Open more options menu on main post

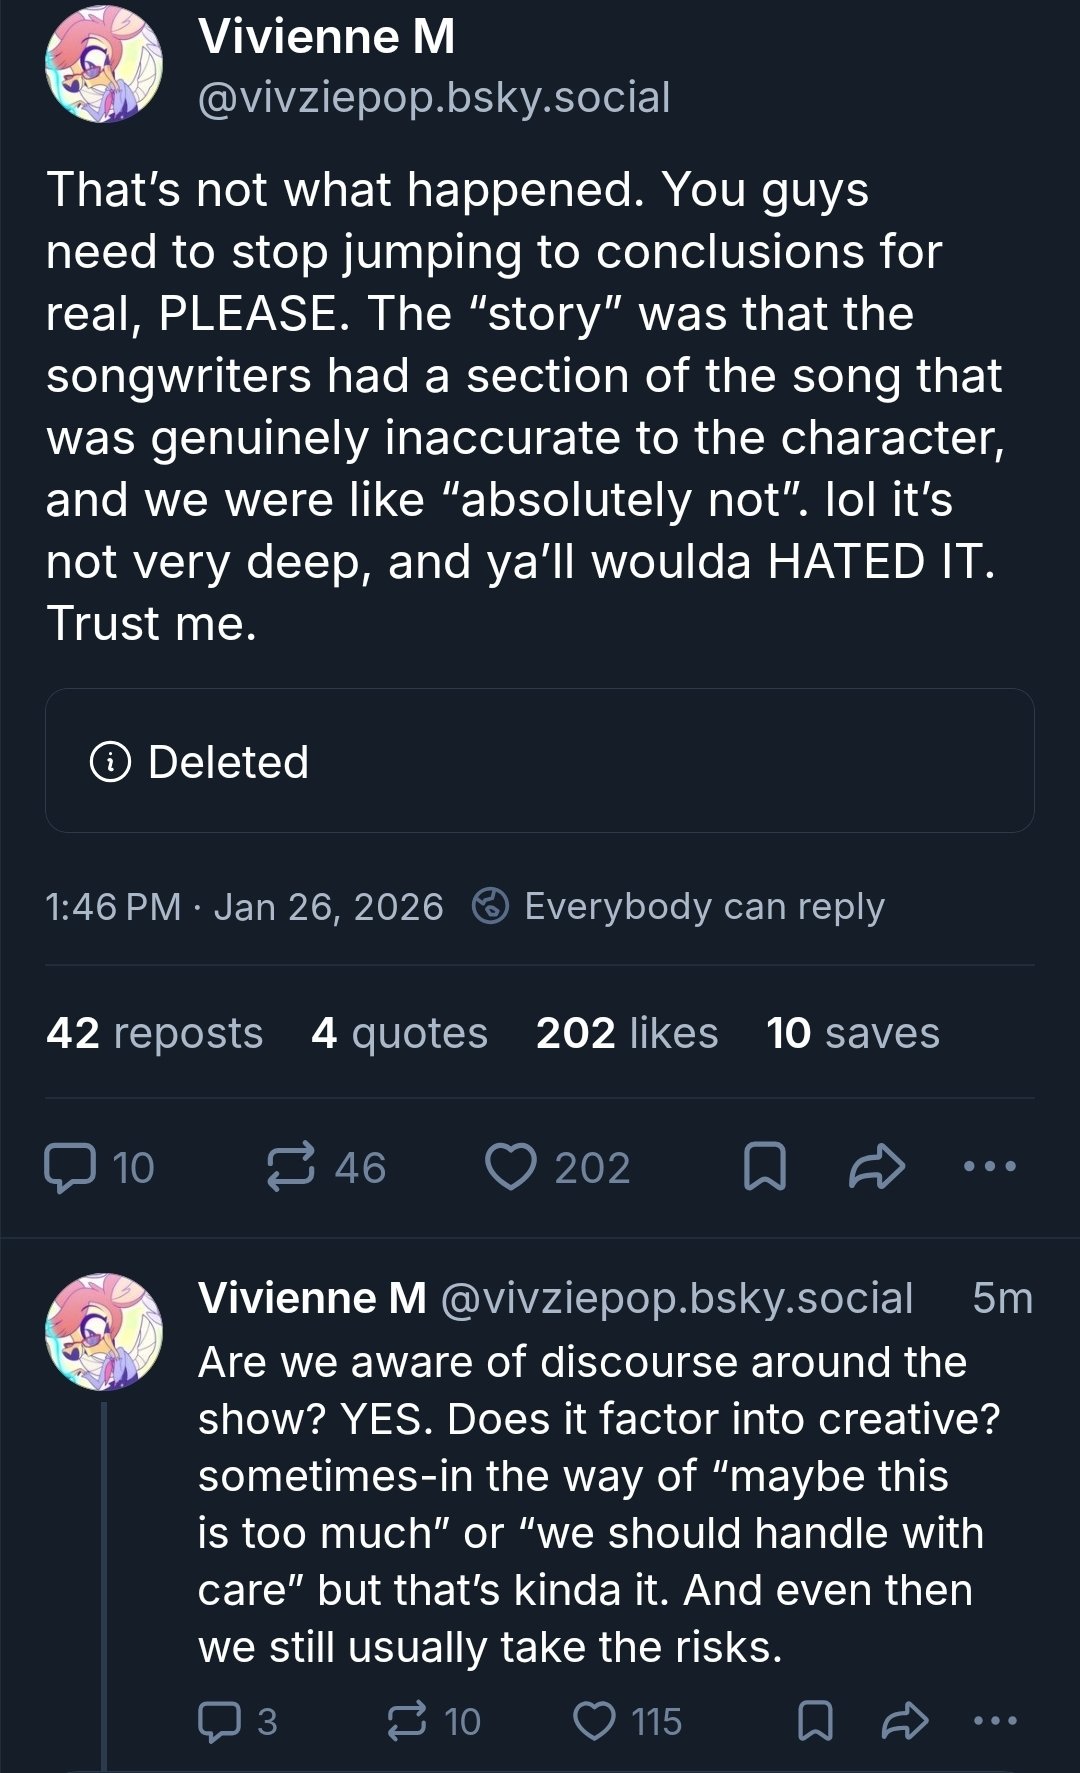pos(989,1166)
